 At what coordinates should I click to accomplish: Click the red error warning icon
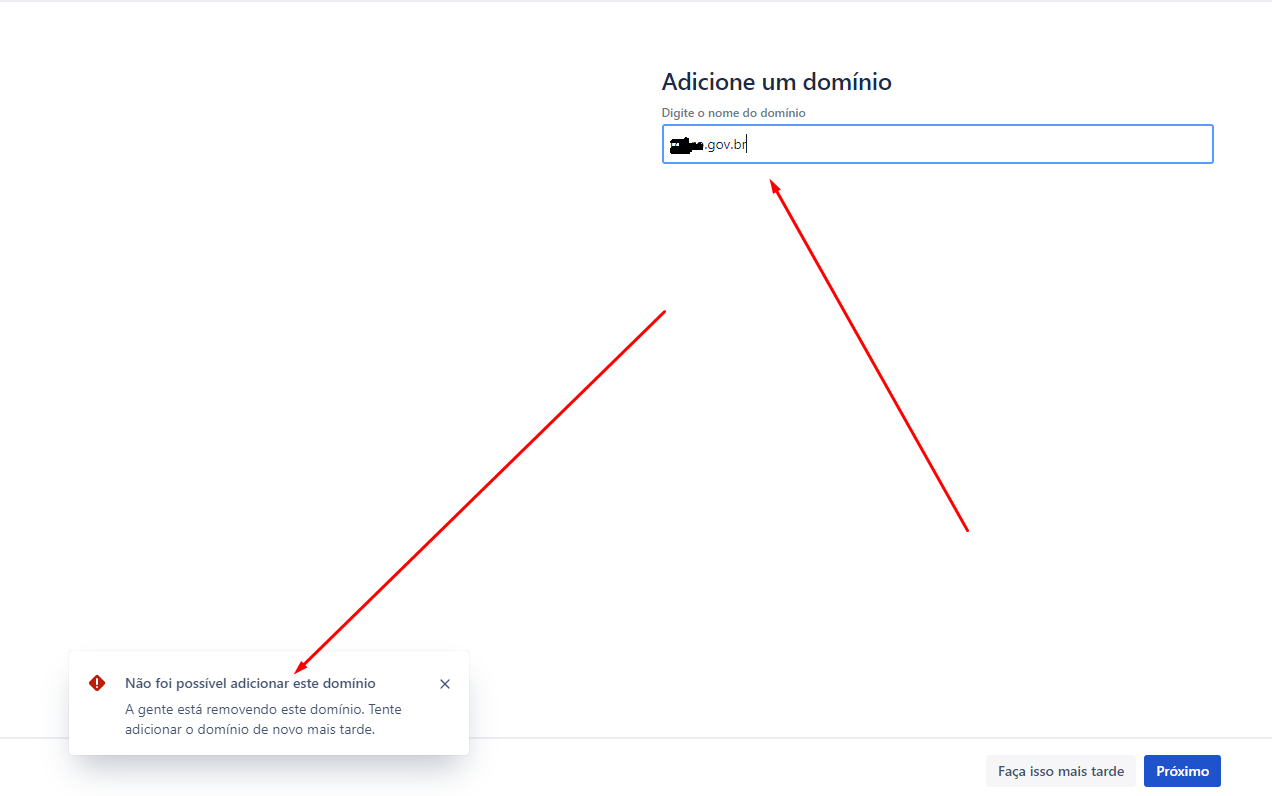97,683
